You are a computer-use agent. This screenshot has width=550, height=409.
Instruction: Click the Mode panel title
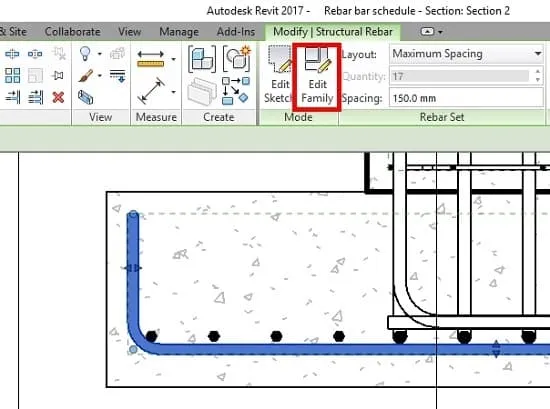pos(298,117)
